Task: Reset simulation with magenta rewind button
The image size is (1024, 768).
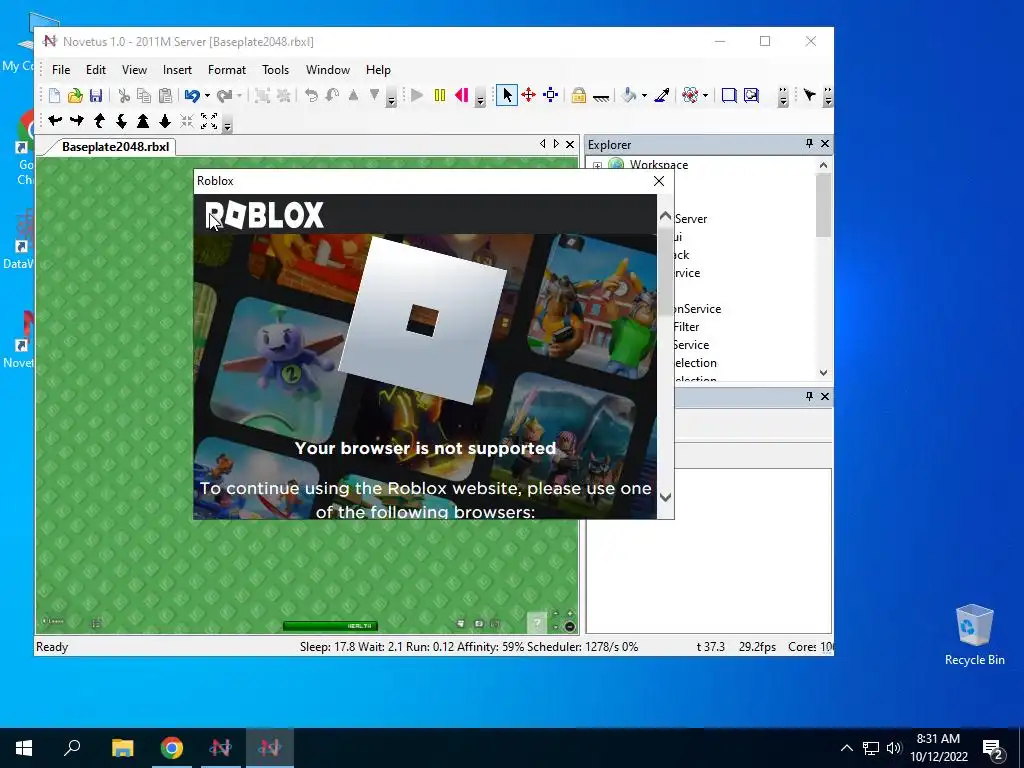Action: 461,95
